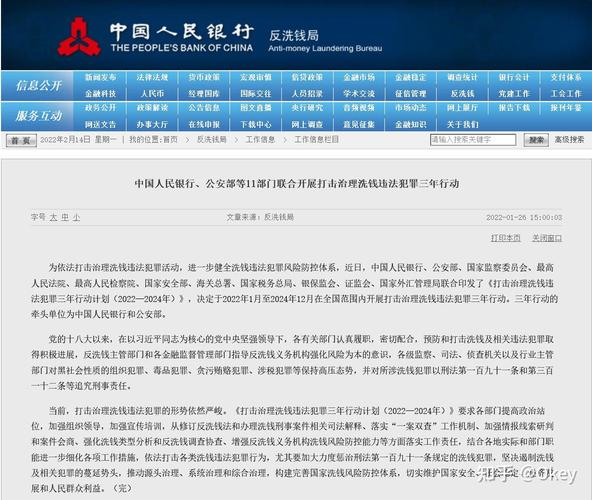Set font size to 大

tap(53, 217)
